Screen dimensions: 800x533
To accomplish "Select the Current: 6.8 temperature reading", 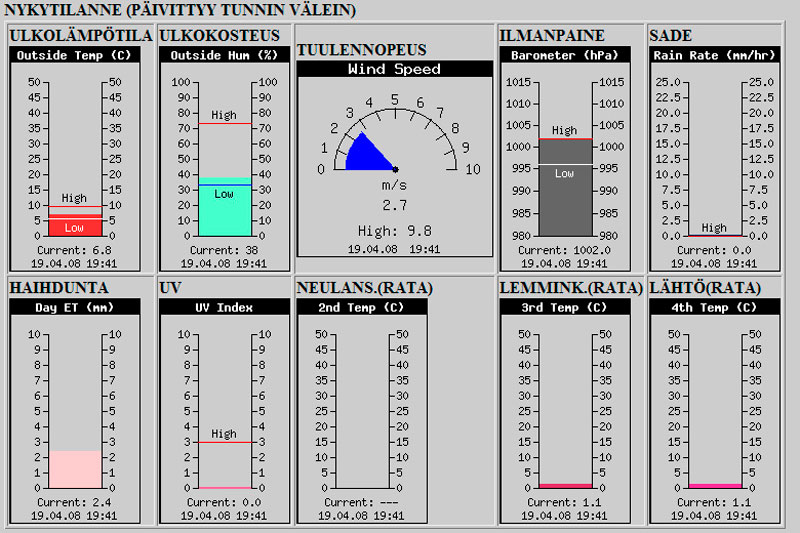I will pos(74,250).
